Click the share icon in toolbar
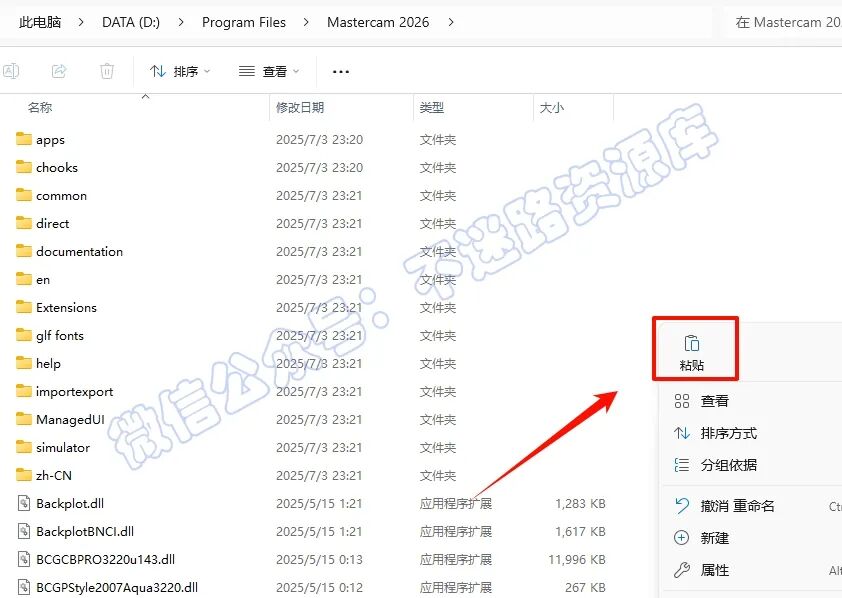 59,71
